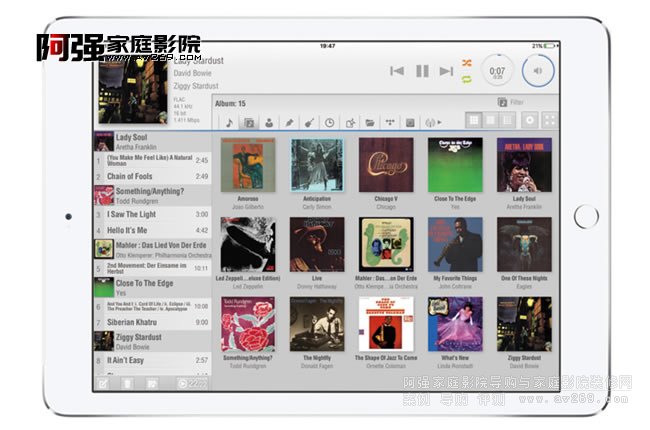The image size is (650, 430).
Task: Open internet radio streaming icon
Action: [433, 122]
